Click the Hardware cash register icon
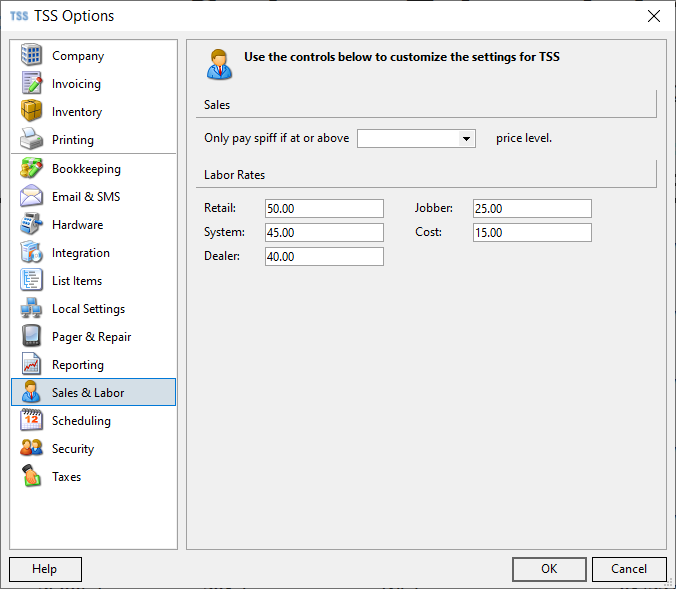Screen dimensions: 676x589 click(31, 224)
